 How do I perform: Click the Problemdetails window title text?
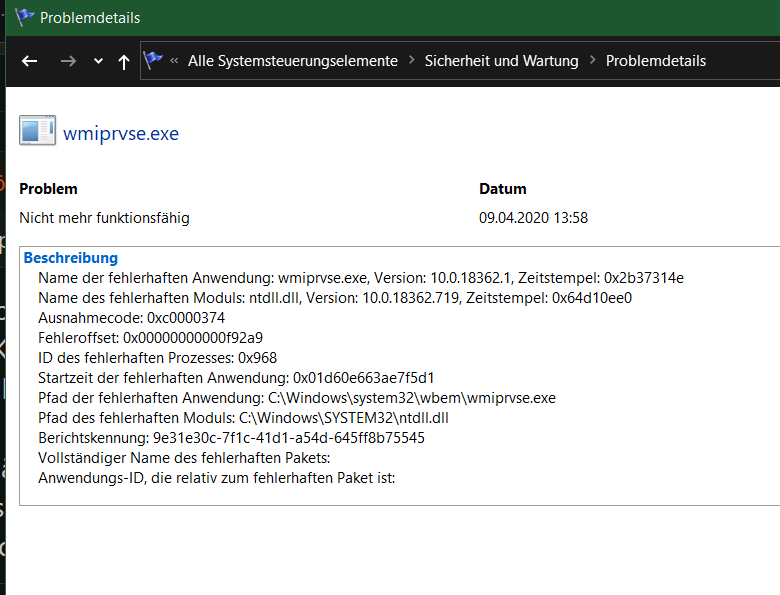[90, 18]
